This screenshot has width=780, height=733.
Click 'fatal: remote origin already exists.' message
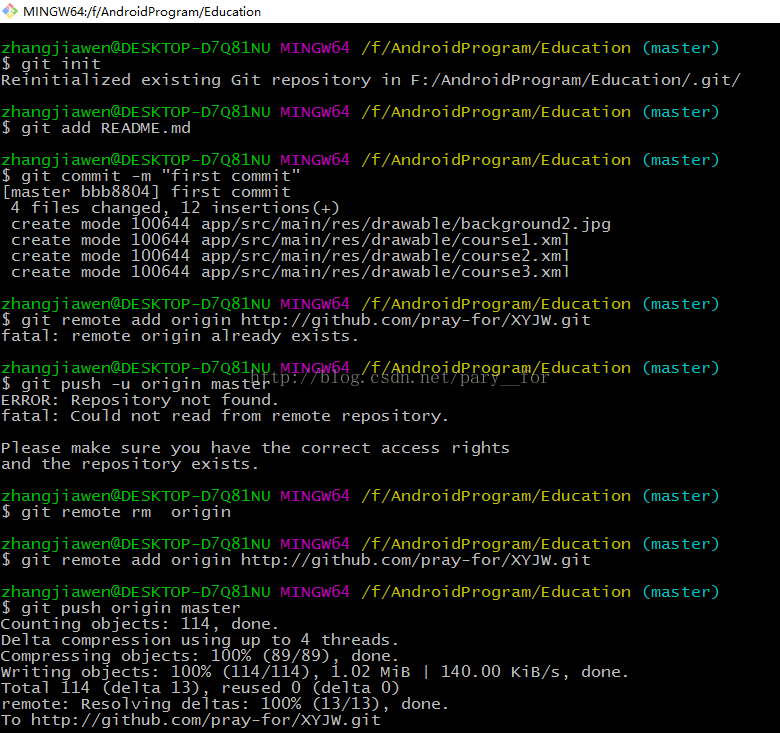click(x=180, y=336)
